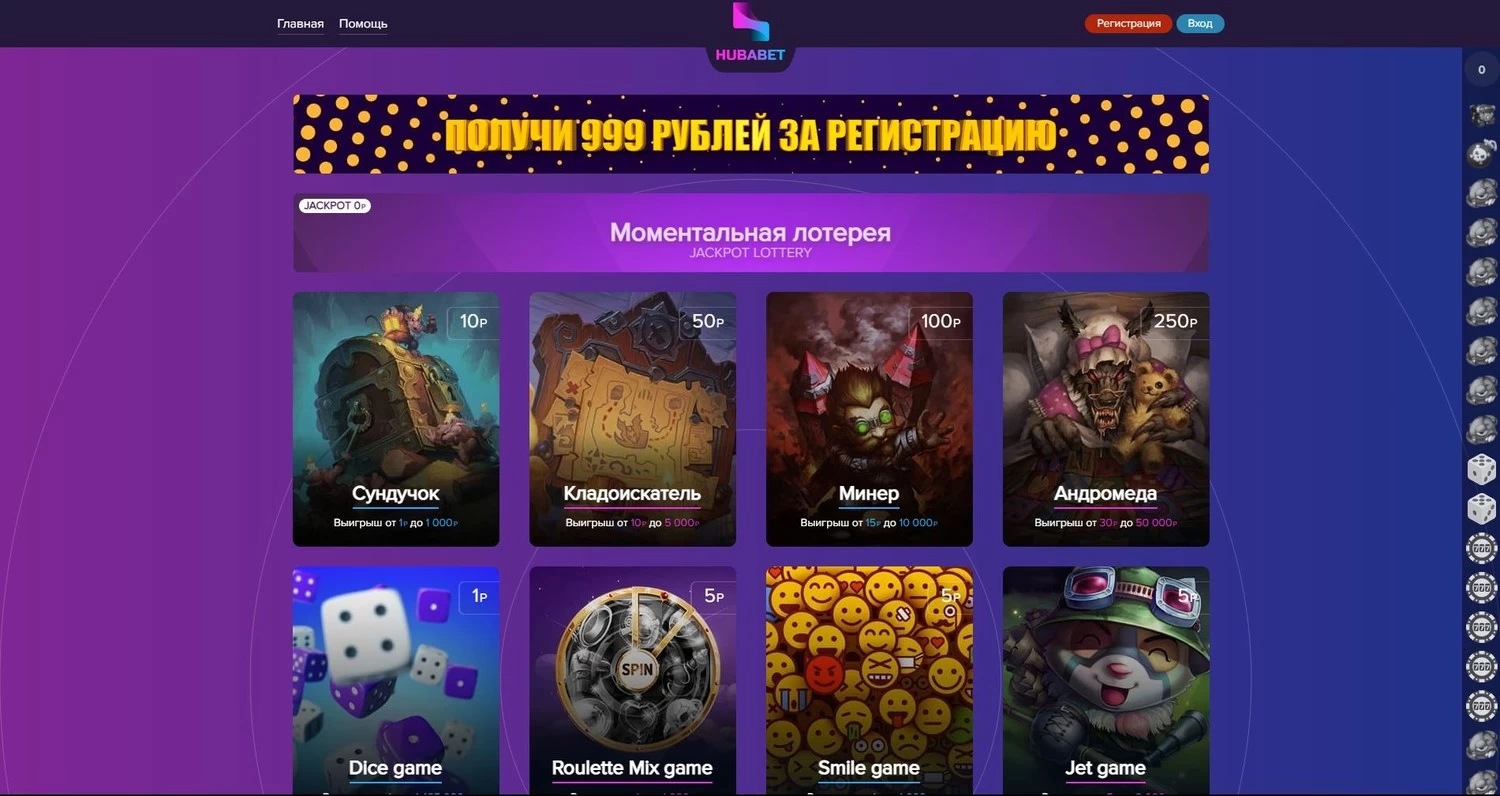Launch the Jet game card
The image size is (1500, 796).
tap(1106, 680)
